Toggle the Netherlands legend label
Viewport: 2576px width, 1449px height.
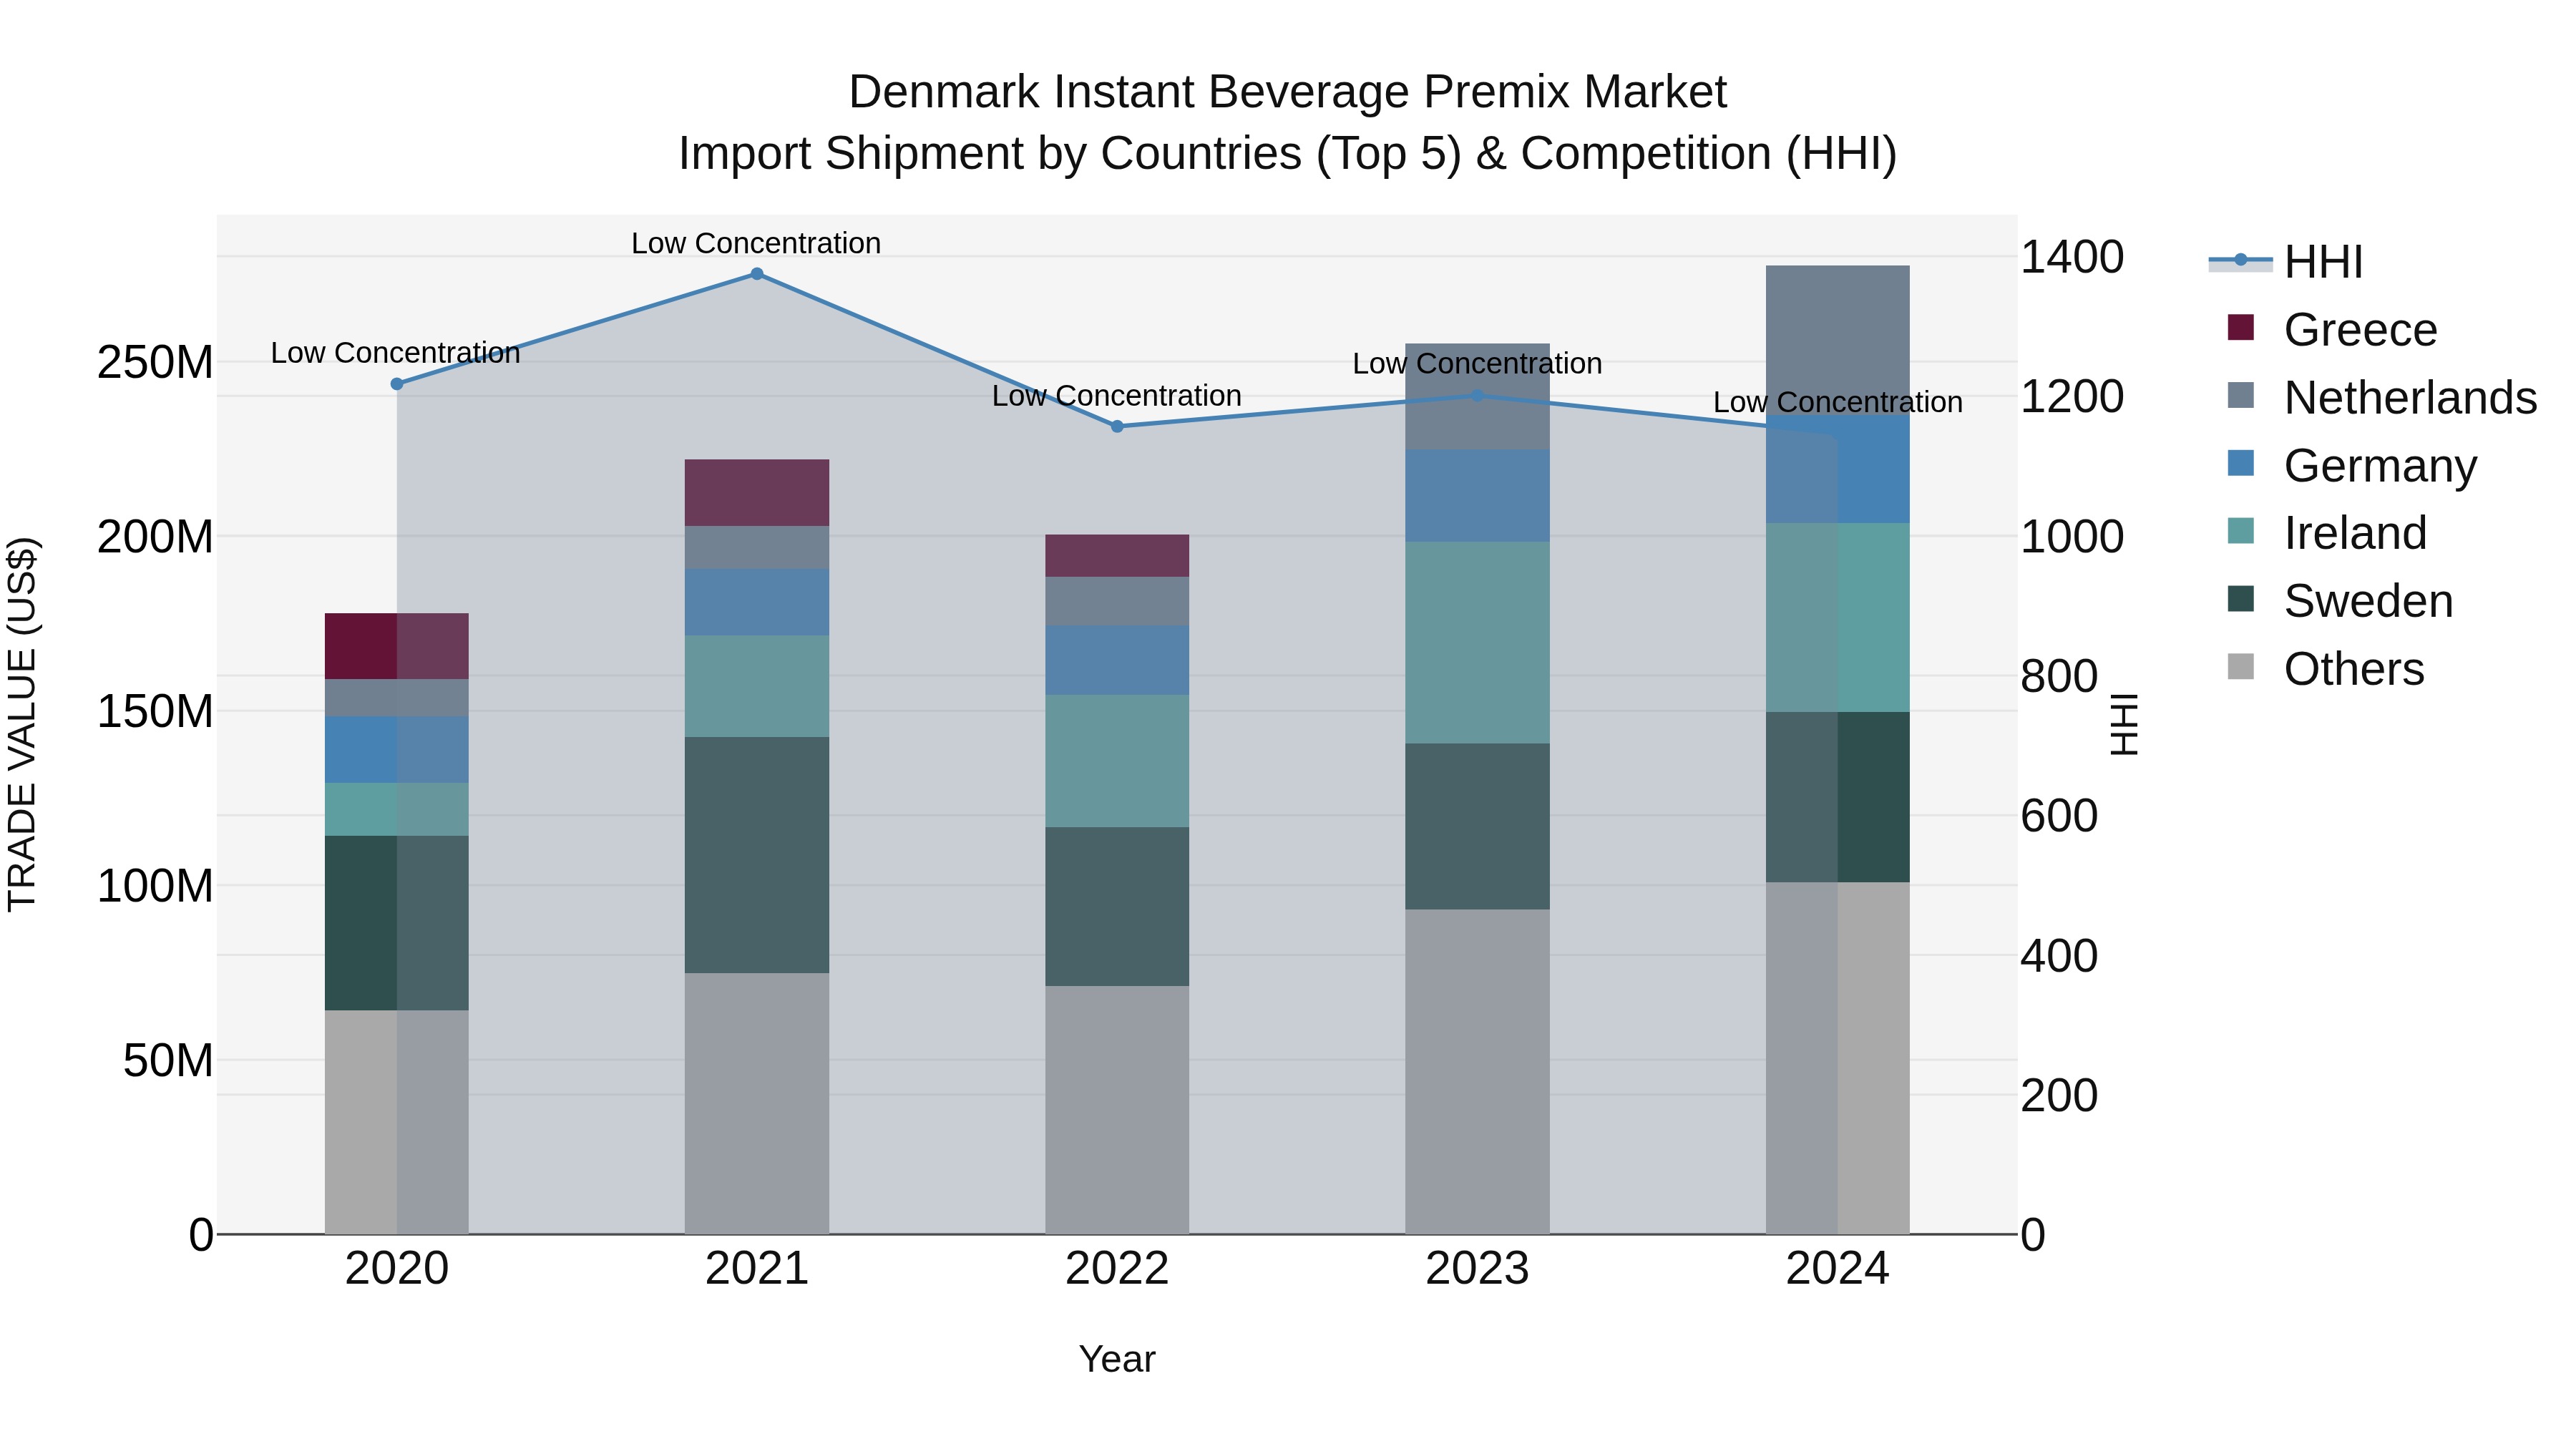(x=2410, y=398)
